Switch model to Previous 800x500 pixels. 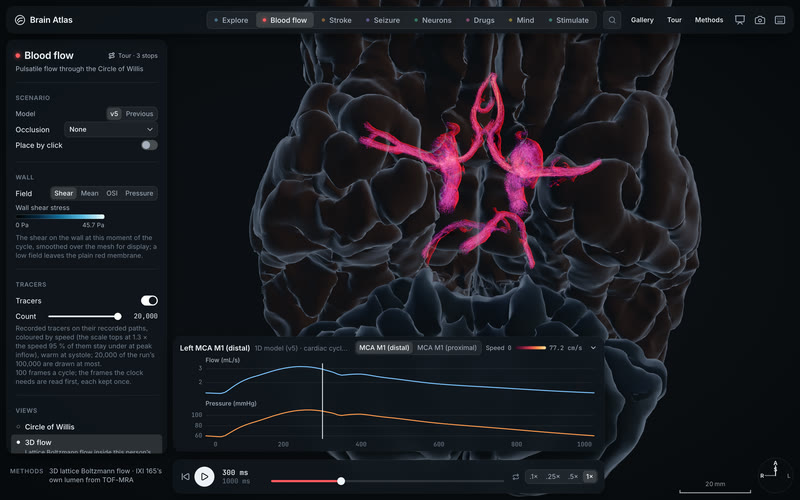click(x=139, y=114)
